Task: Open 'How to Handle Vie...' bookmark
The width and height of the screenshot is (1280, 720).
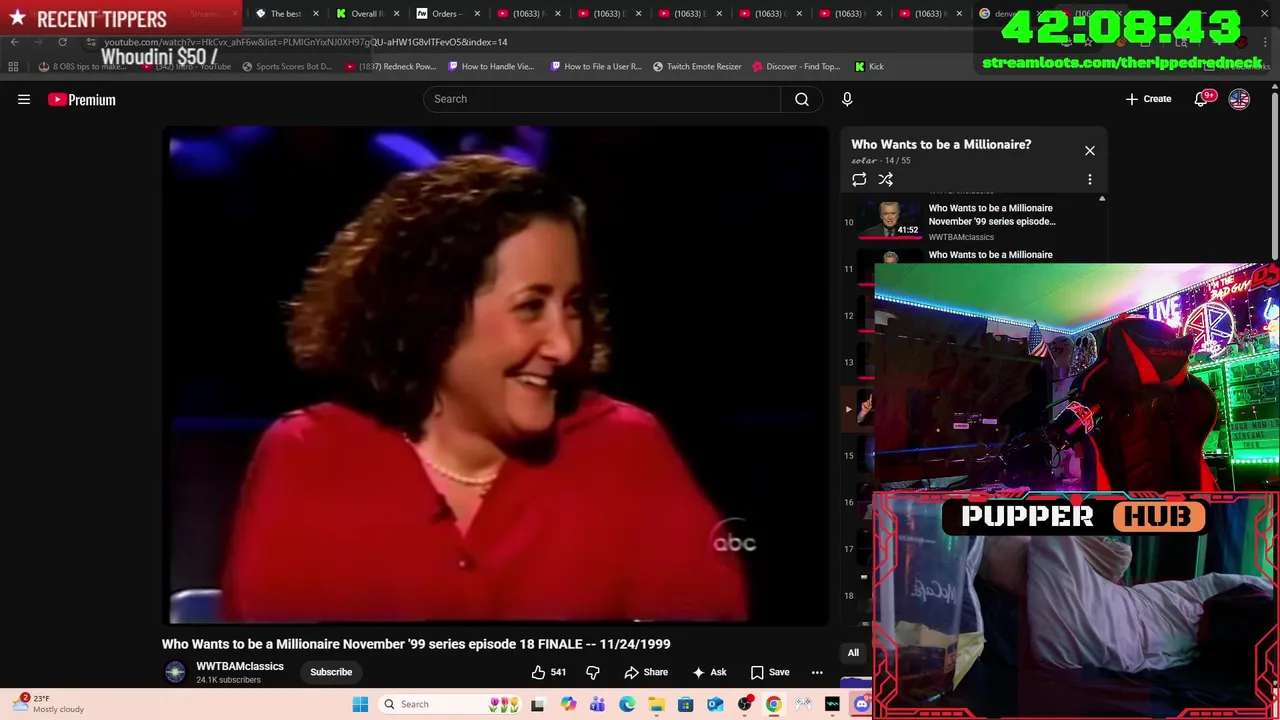Action: pyautogui.click(x=491, y=66)
